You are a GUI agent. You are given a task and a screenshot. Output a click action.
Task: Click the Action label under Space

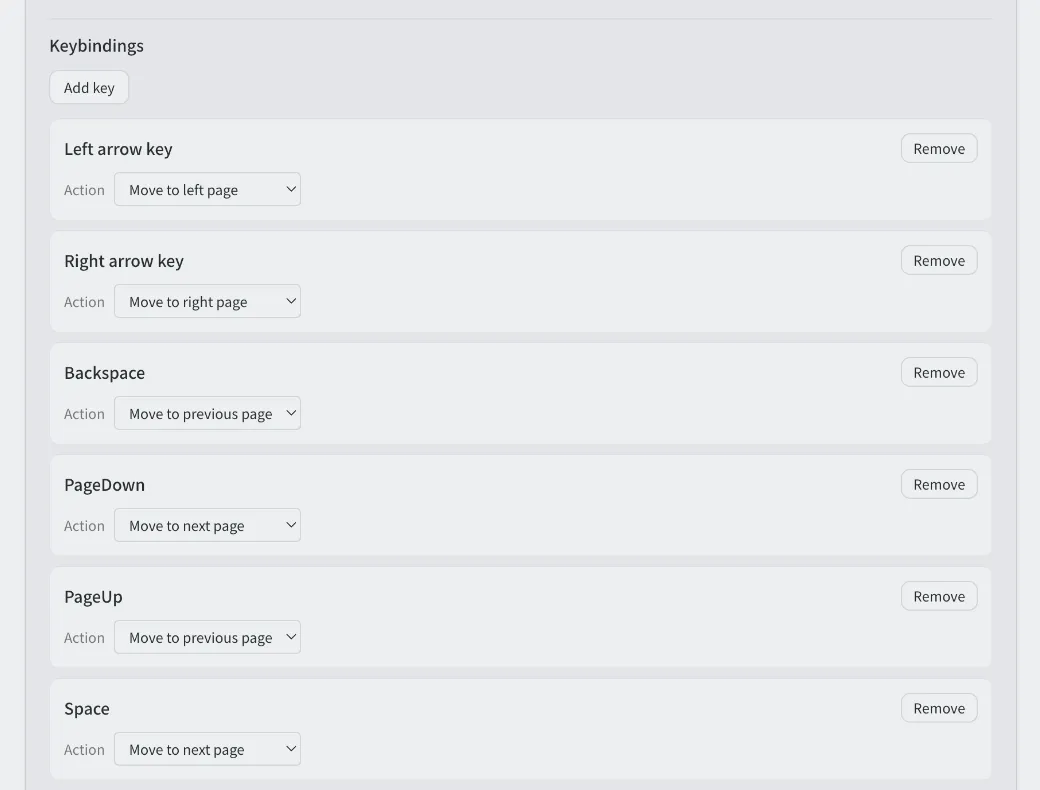click(84, 750)
